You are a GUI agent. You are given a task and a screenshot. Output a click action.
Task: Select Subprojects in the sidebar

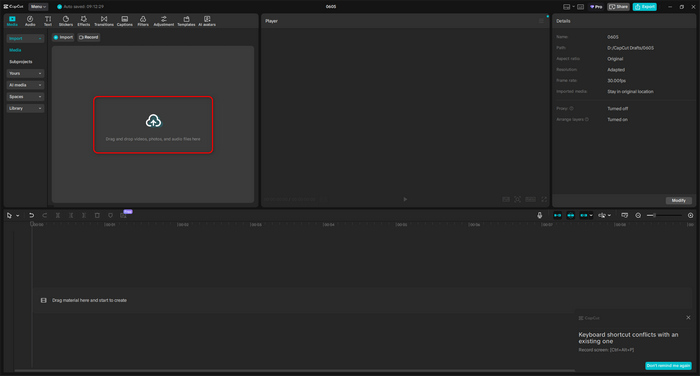[x=21, y=62]
